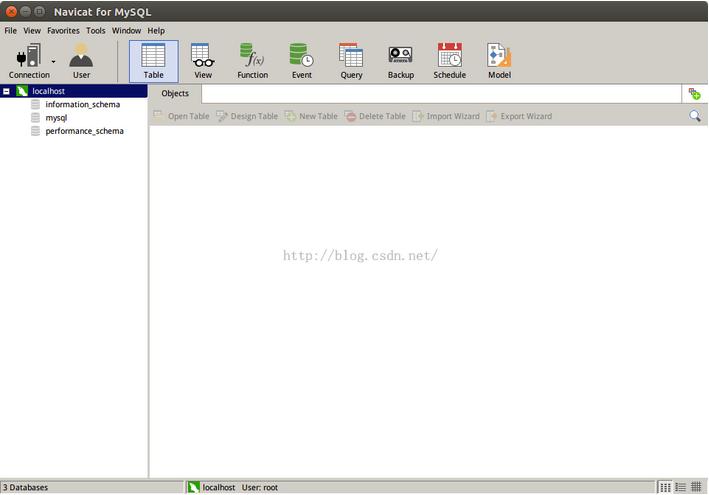The height and width of the screenshot is (495, 709).
Task: Click the mysql database icon
Action: click(x=35, y=118)
